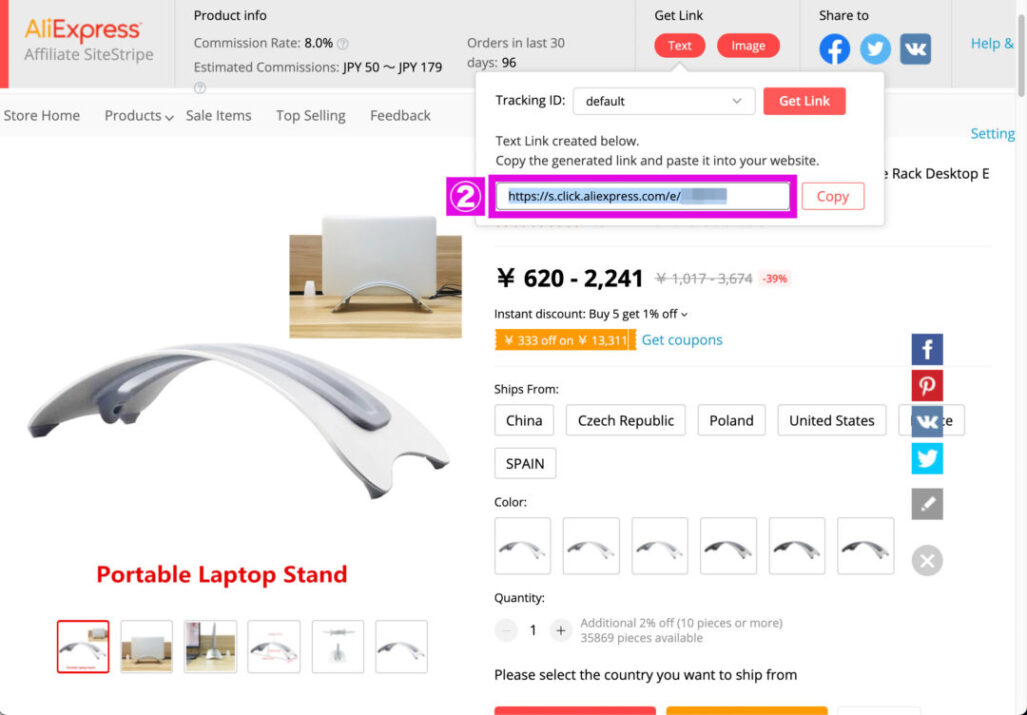Share to Facebook in SiteStripe bar
The width and height of the screenshot is (1027, 715).
click(834, 49)
